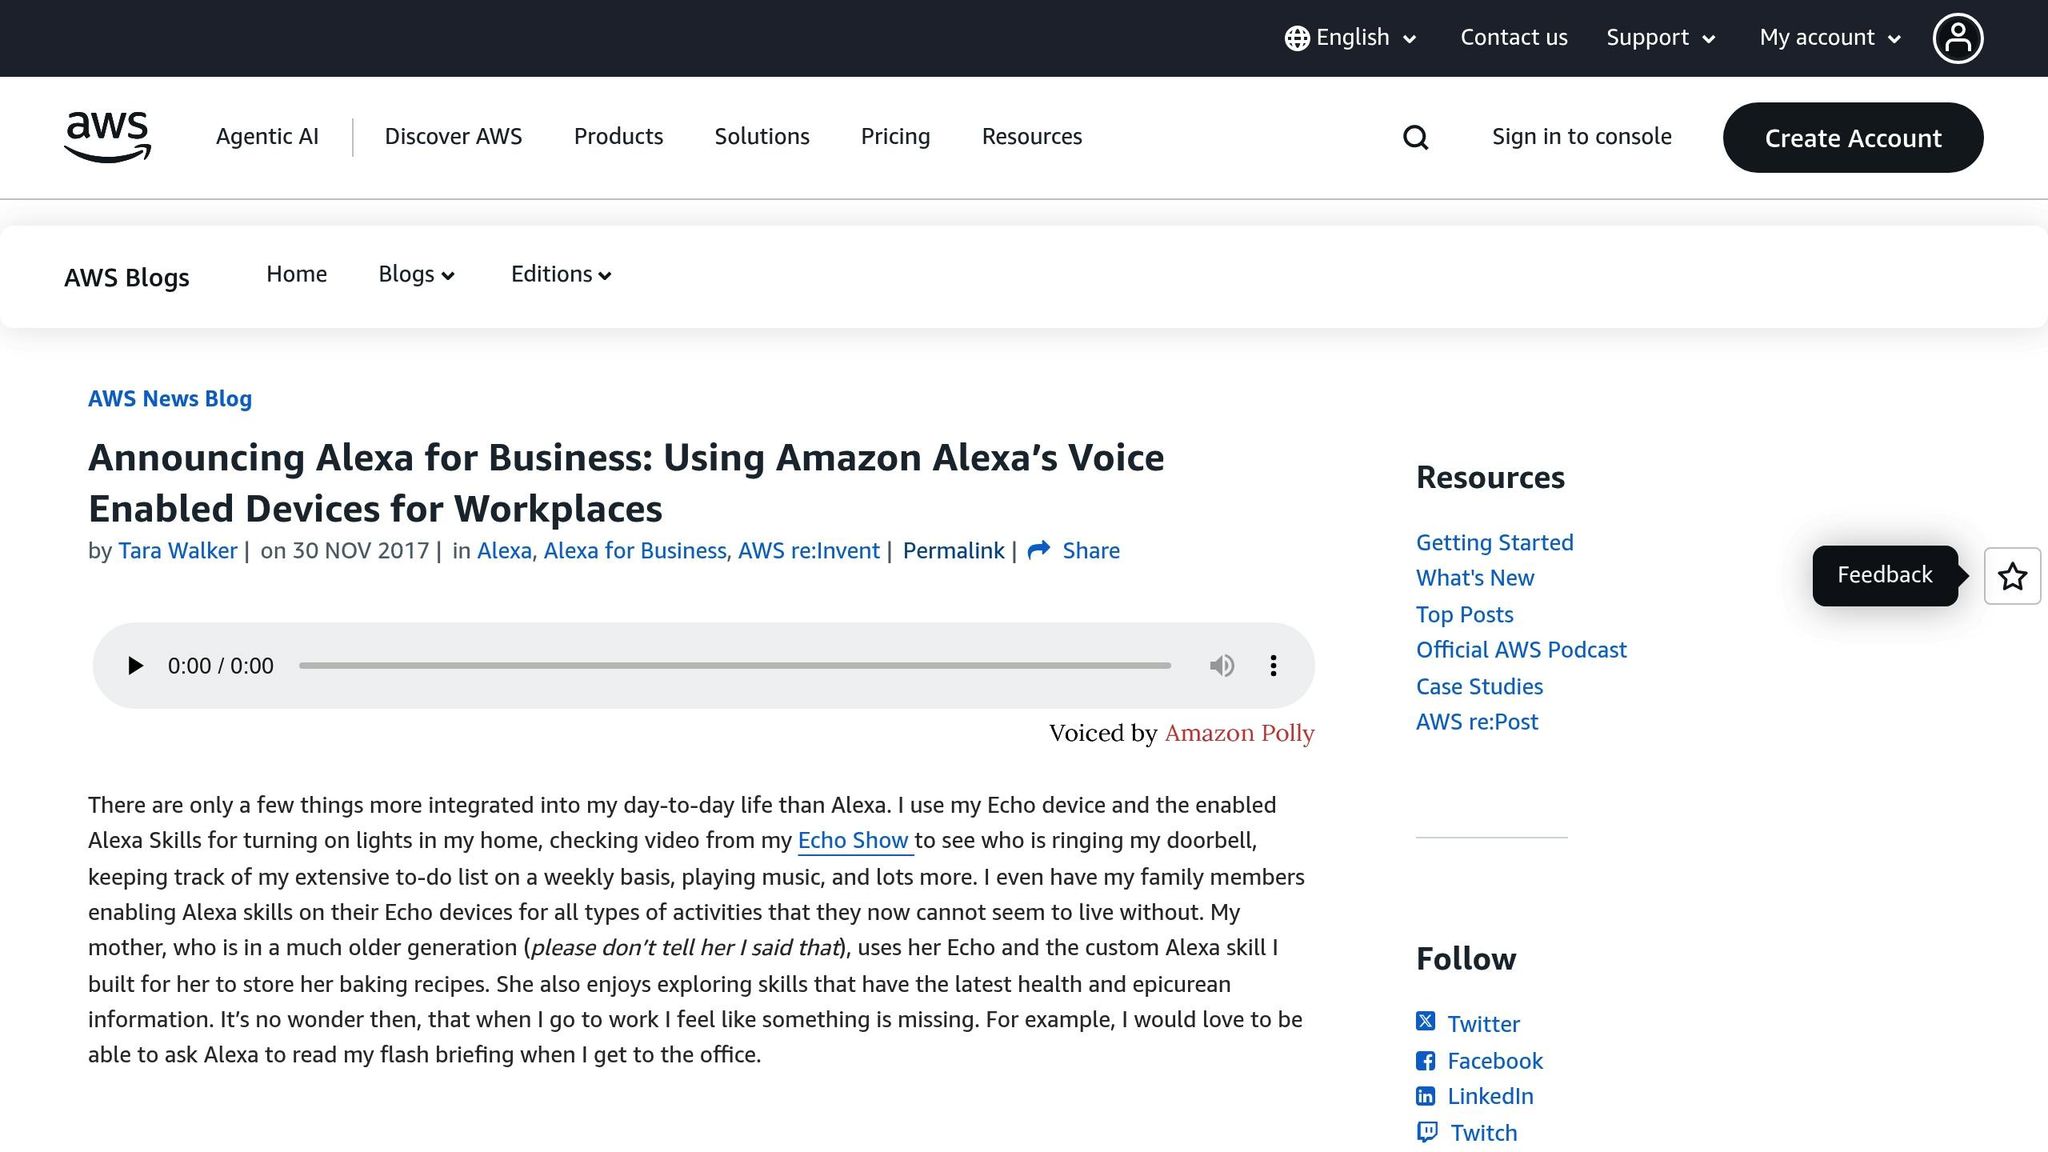Click the globe language icon
The width and height of the screenshot is (2048, 1152).
pos(1297,38)
